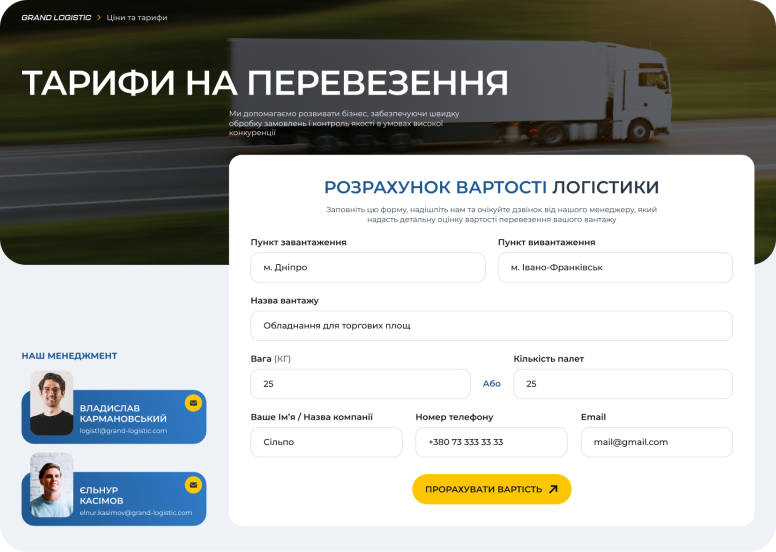Screen dimensions: 776x552
Task: Click the Владислав Кармановський name
Action: click(123, 413)
